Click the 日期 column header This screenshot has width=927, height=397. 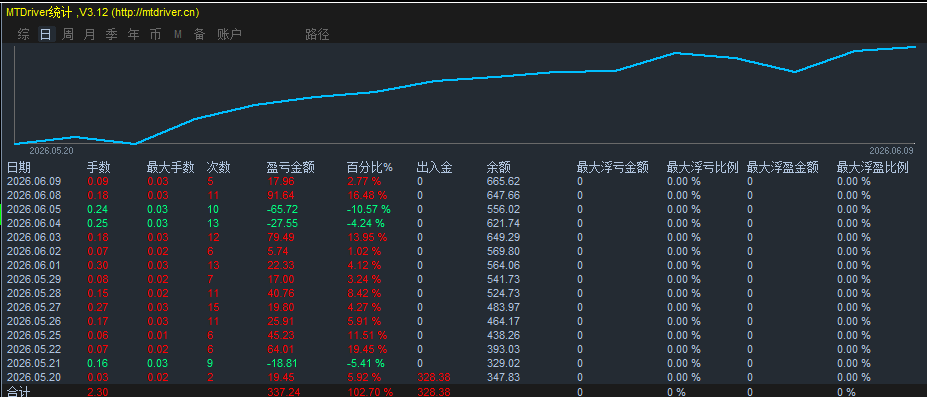[x=19, y=168]
